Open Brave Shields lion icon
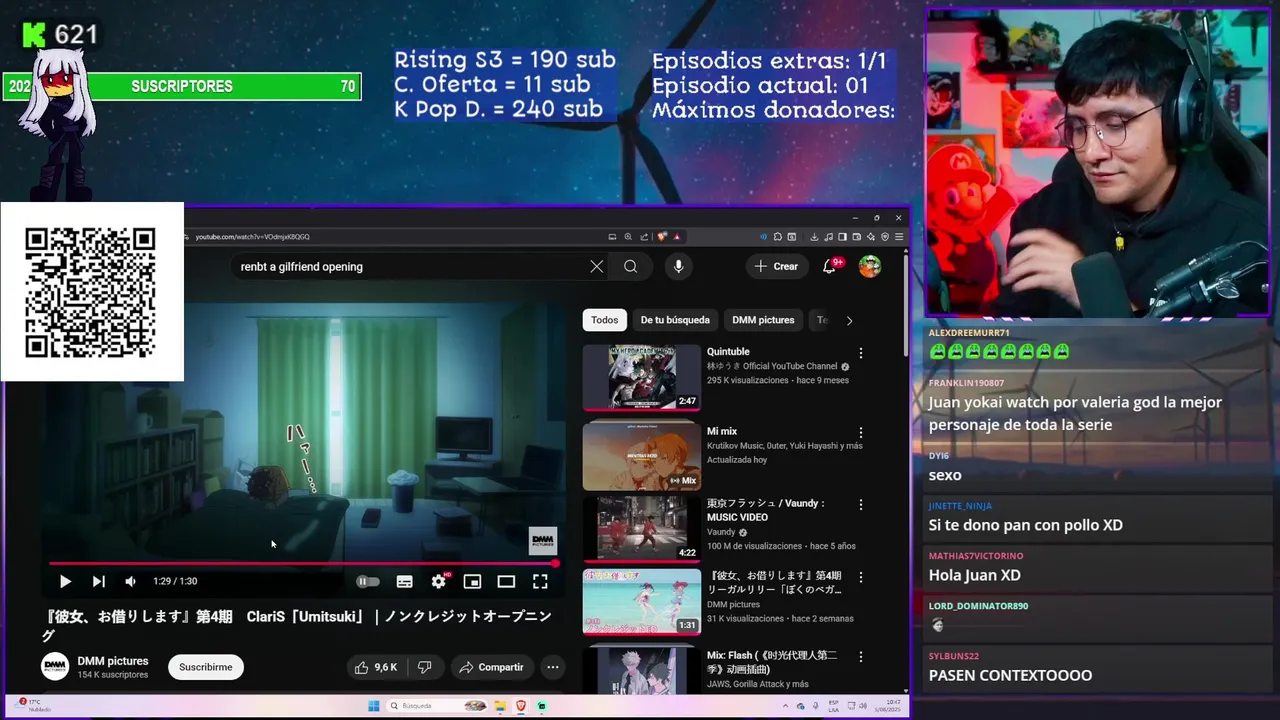 pyautogui.click(x=662, y=237)
